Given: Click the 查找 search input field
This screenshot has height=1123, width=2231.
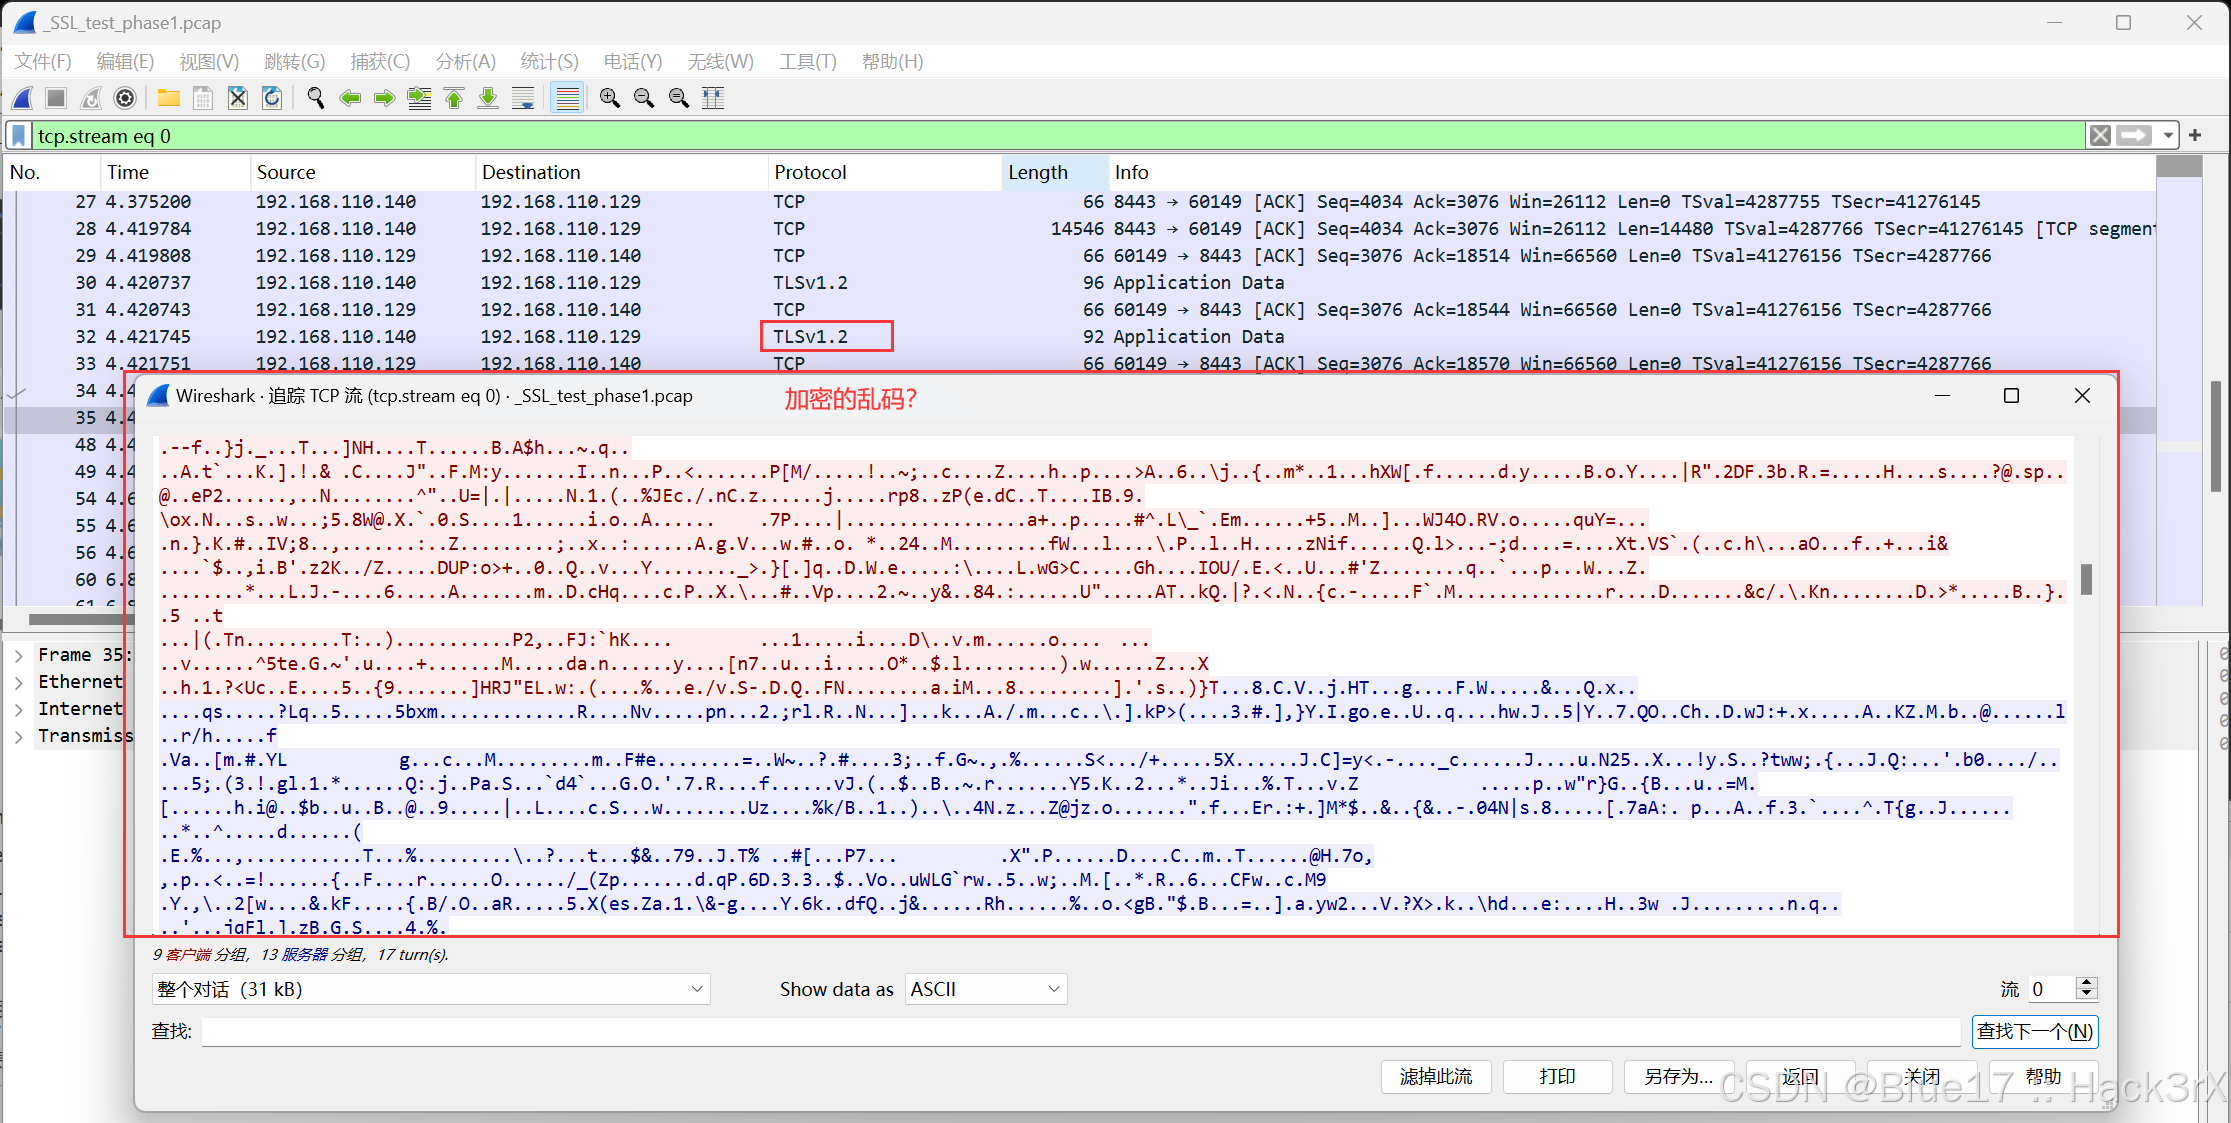Looking at the screenshot, I should point(1080,1031).
